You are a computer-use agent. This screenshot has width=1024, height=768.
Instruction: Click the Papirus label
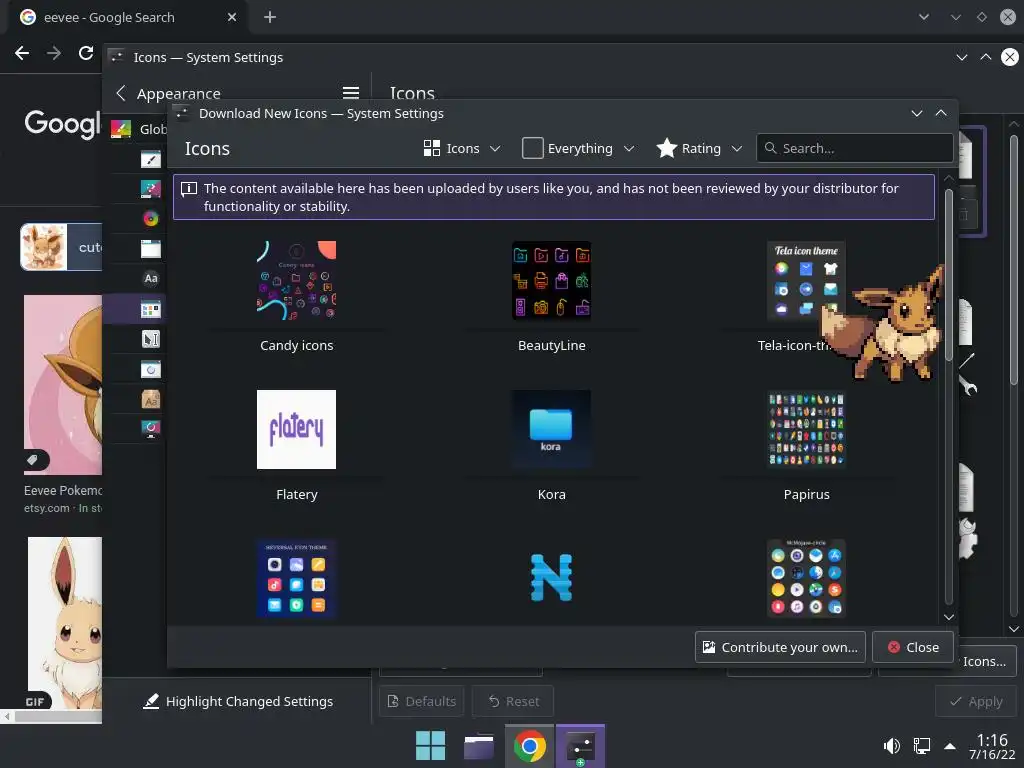click(x=807, y=494)
